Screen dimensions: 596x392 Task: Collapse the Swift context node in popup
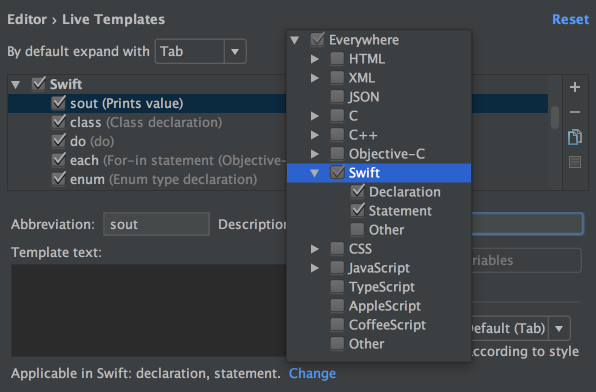pos(315,173)
